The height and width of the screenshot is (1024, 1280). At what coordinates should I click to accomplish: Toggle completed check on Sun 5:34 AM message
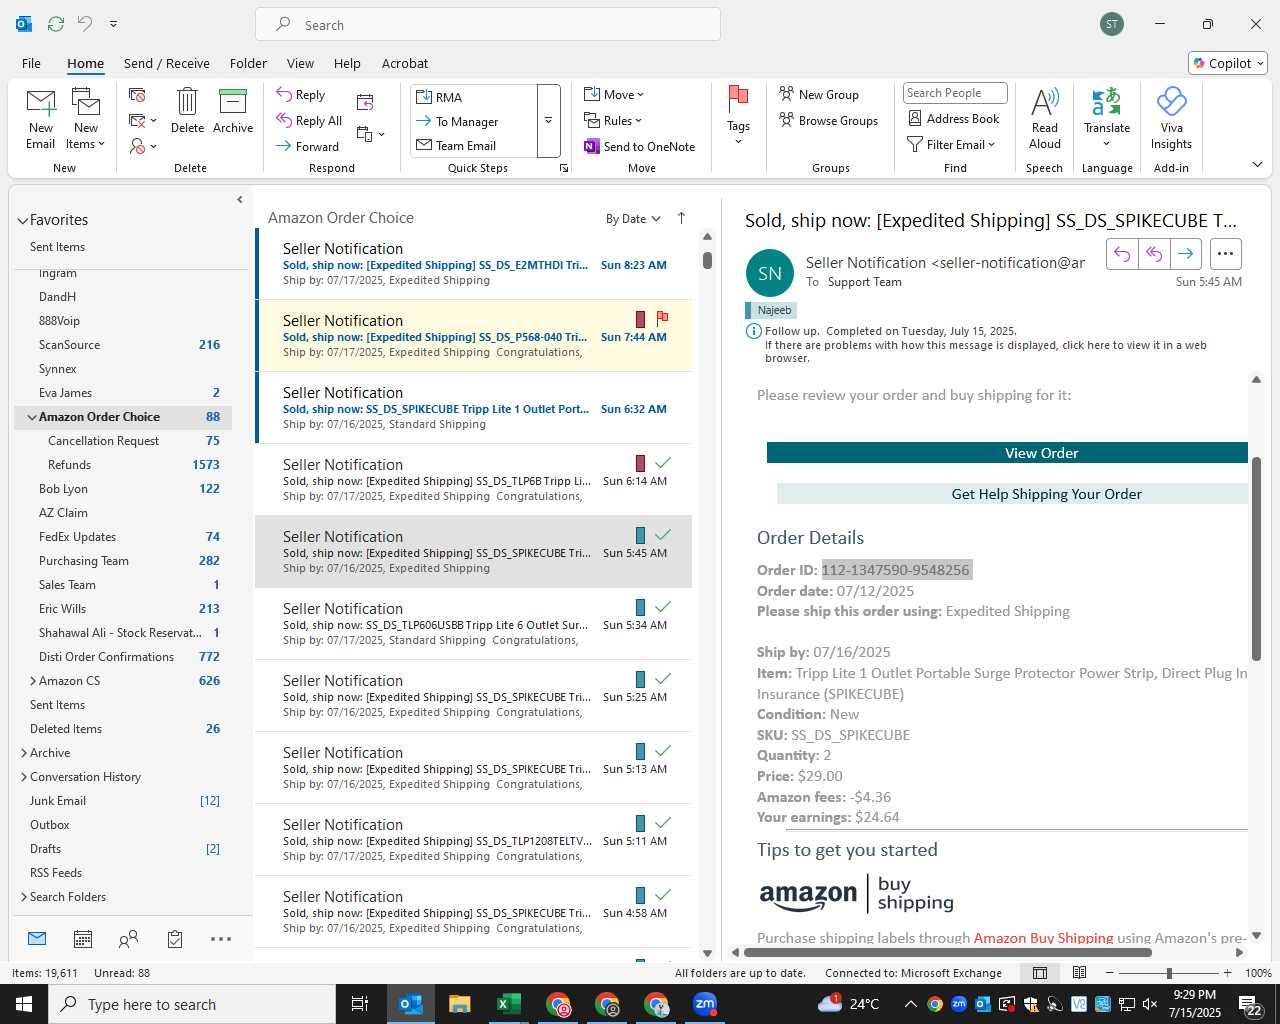pyautogui.click(x=662, y=607)
